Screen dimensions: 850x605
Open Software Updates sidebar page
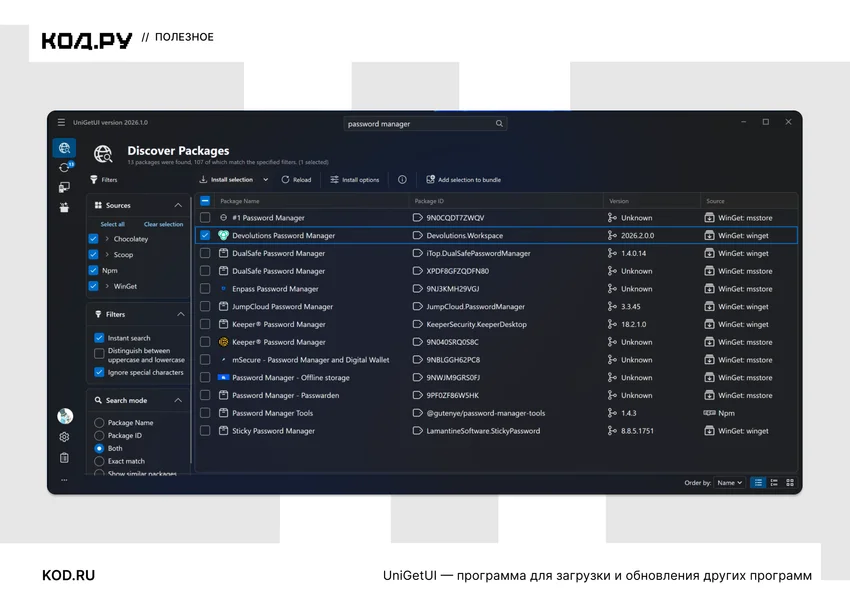pos(64,168)
